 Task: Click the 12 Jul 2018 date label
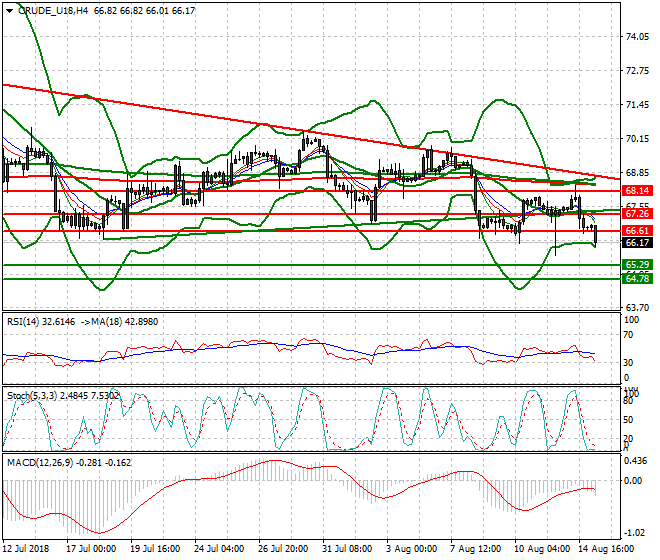point(26,549)
